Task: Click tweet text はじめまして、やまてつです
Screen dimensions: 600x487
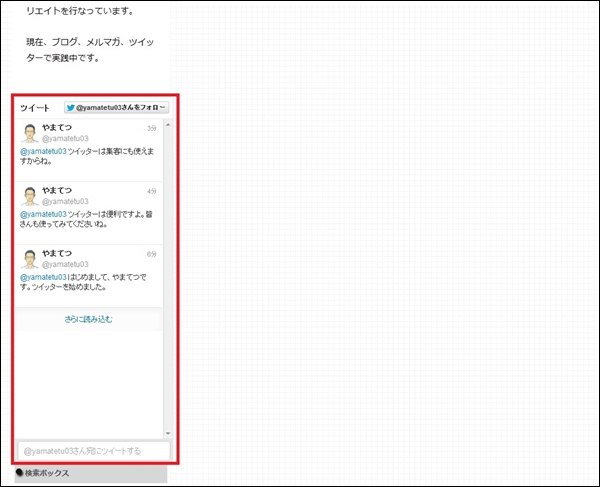Action: coord(83,282)
